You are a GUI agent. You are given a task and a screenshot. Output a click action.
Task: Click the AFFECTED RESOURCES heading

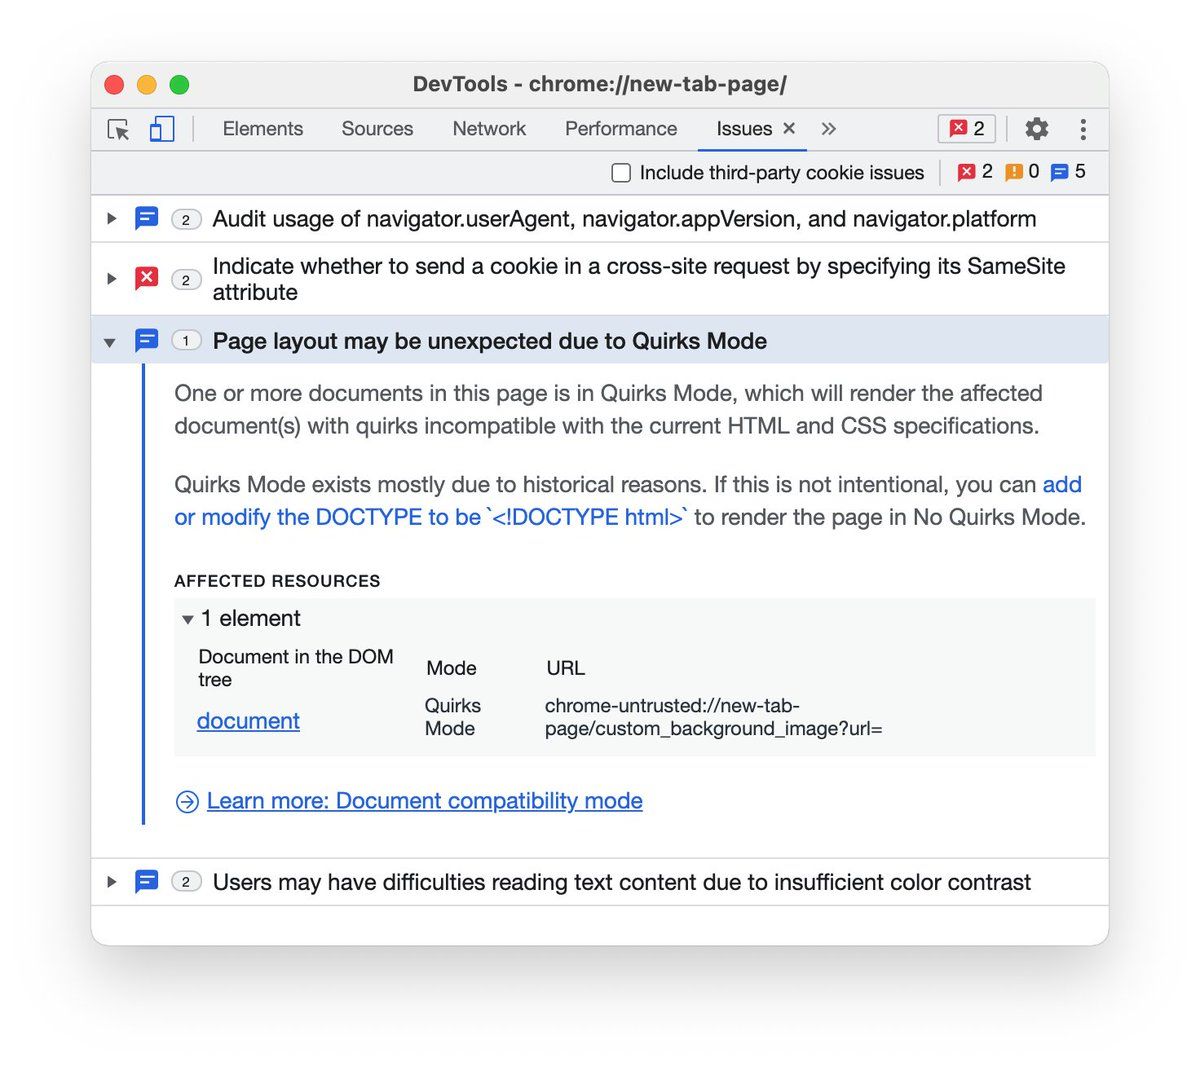coord(277,581)
